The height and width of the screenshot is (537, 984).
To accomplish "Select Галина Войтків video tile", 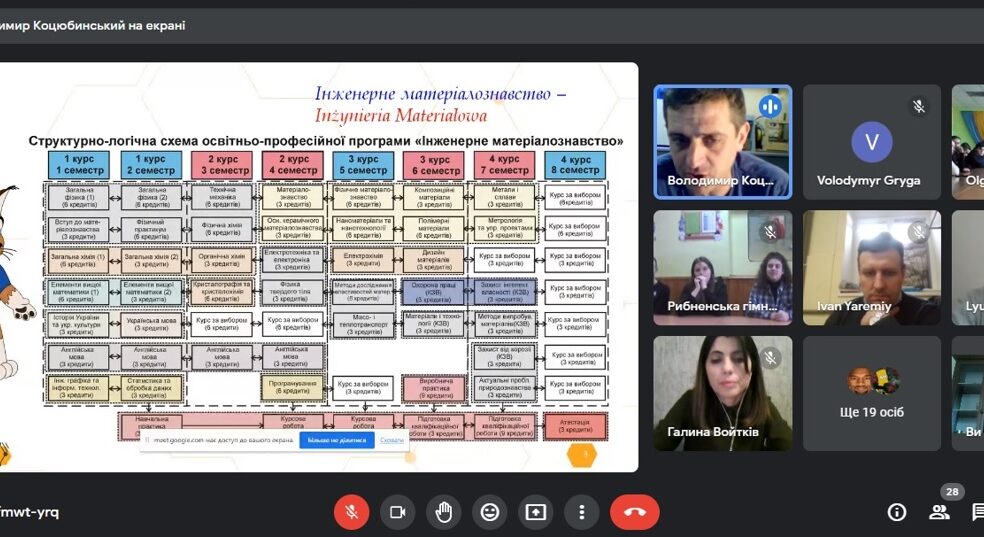I will [722, 392].
